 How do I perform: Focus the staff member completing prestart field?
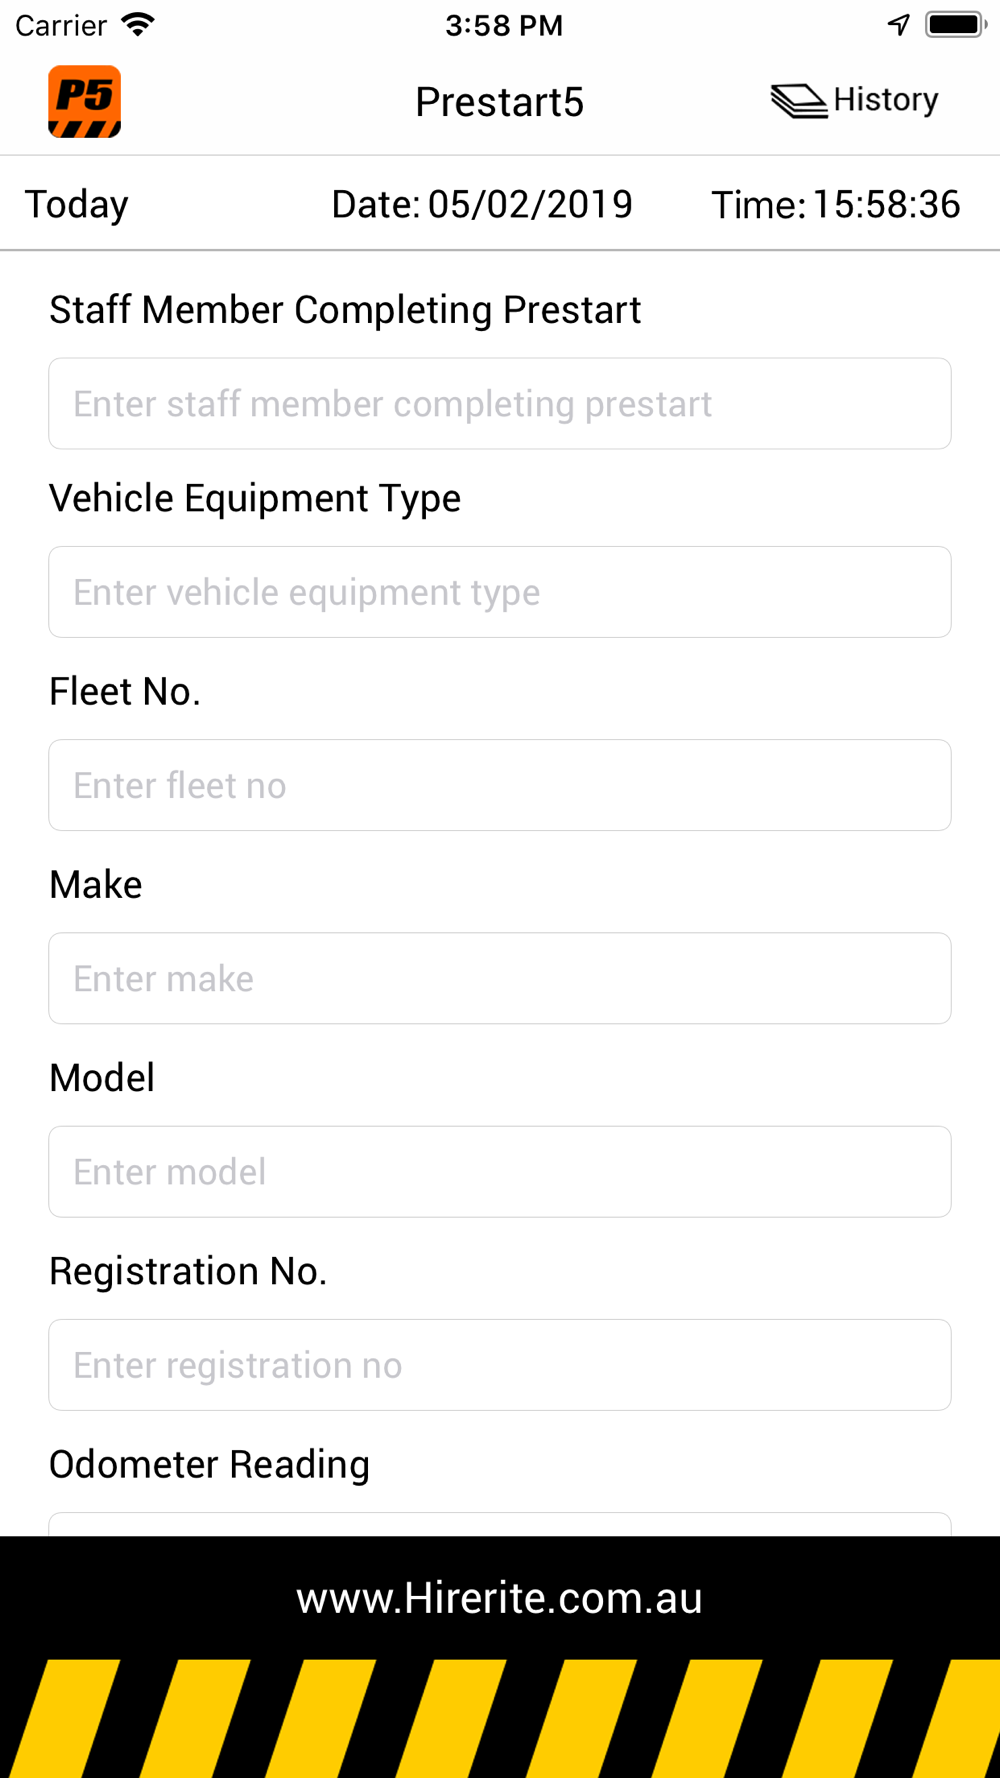pos(500,404)
